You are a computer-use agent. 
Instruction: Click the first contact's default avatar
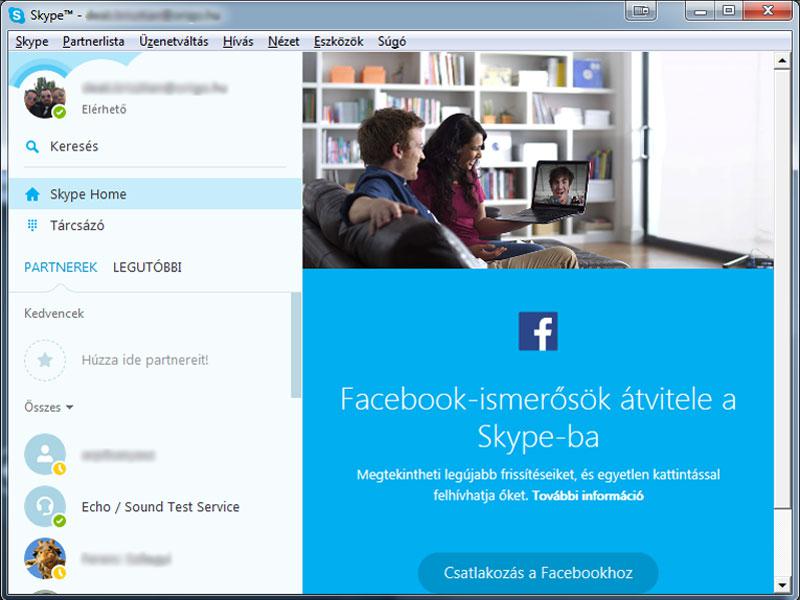coord(45,454)
